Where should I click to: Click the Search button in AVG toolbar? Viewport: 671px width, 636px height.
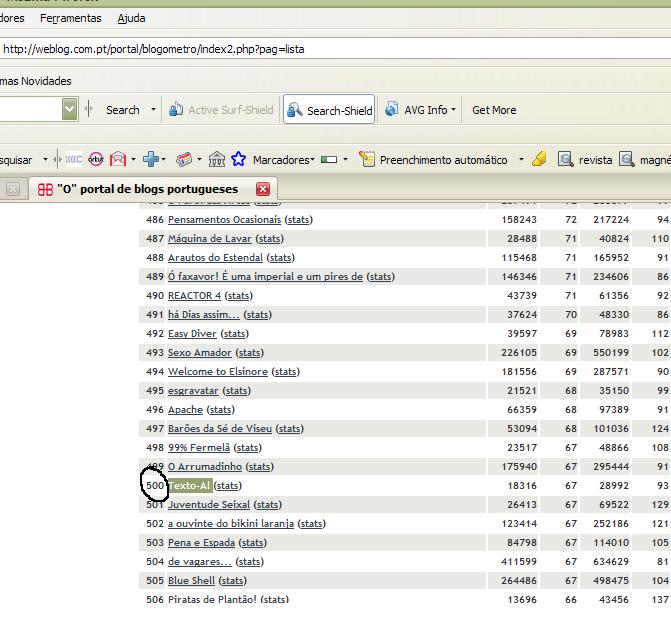[122, 110]
